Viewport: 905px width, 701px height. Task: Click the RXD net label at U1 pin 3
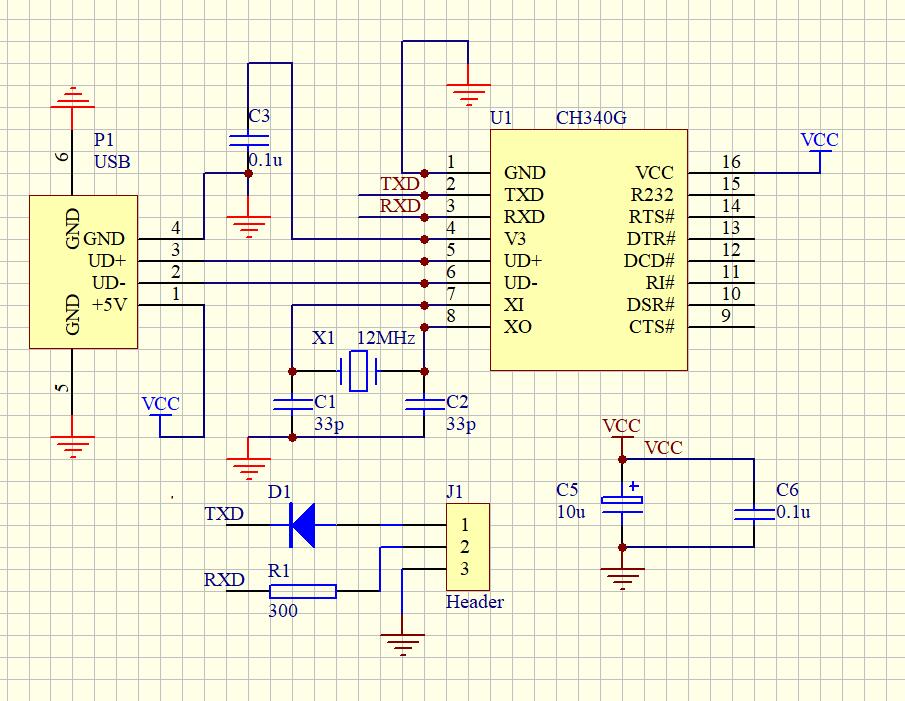coord(400,206)
